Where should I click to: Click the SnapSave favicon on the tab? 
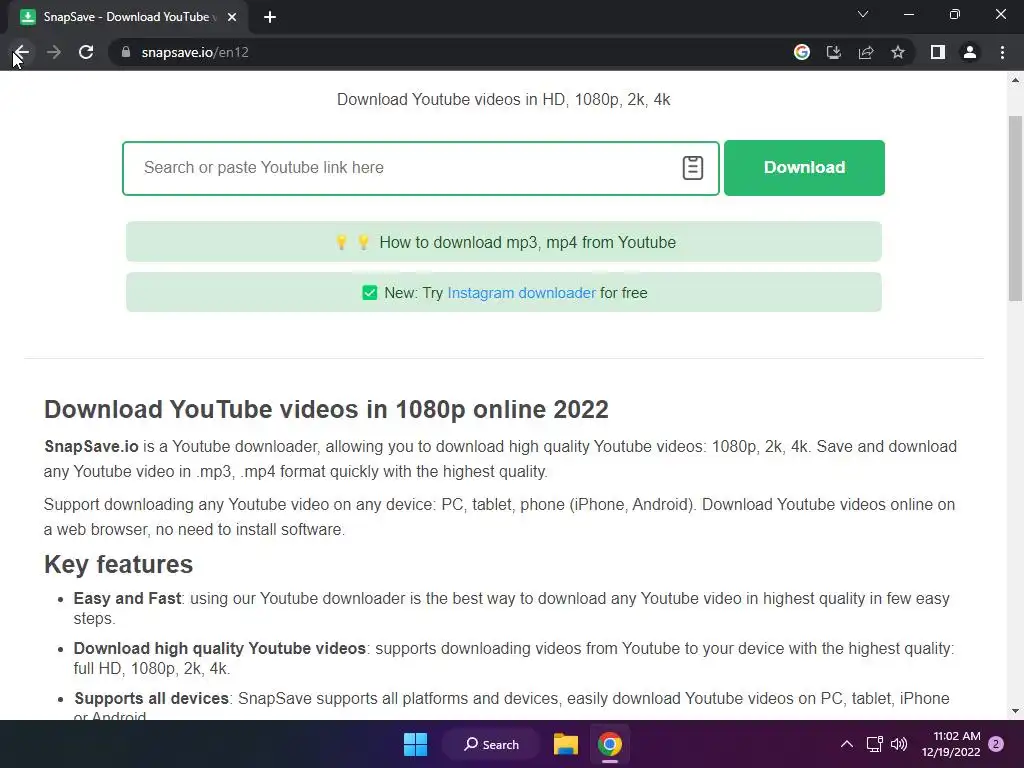27,17
